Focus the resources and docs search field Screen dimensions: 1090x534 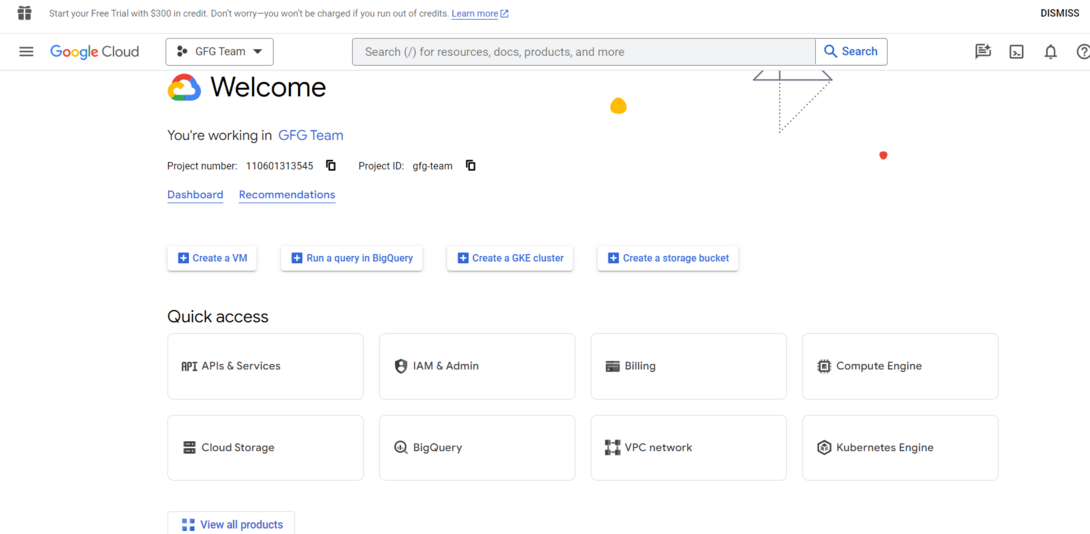coord(584,51)
